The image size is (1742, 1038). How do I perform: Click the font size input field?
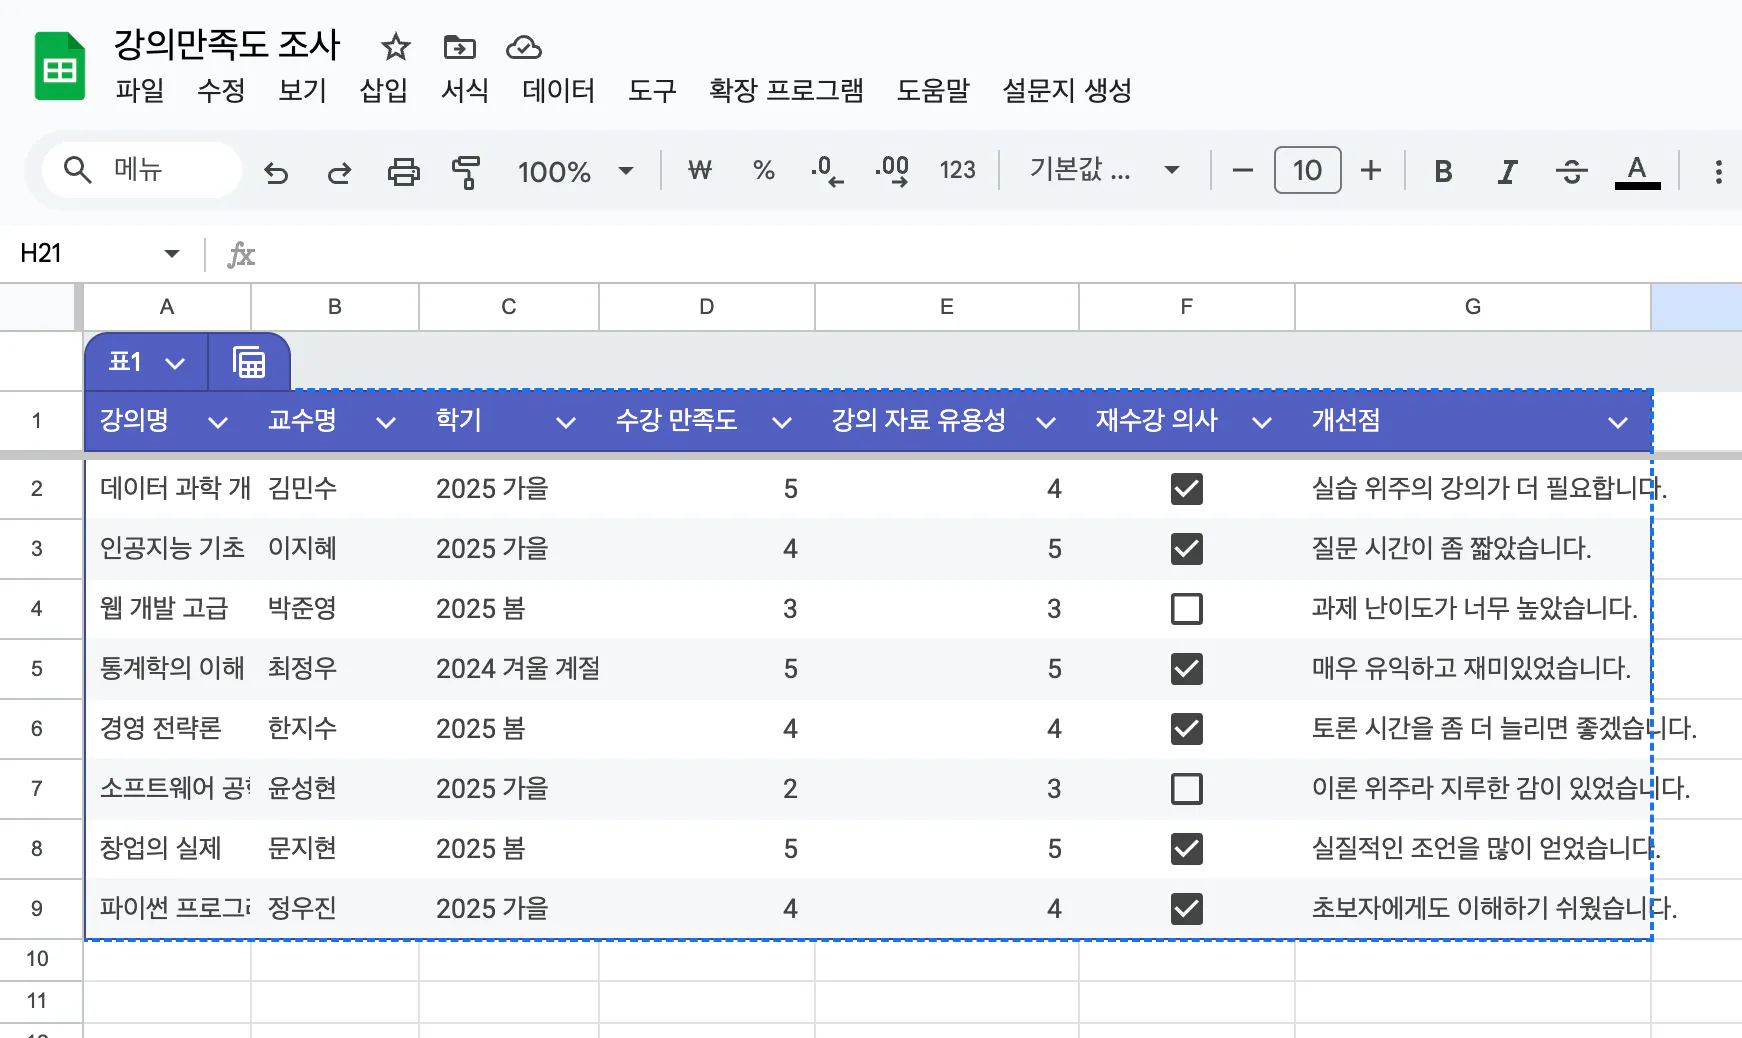(1307, 171)
